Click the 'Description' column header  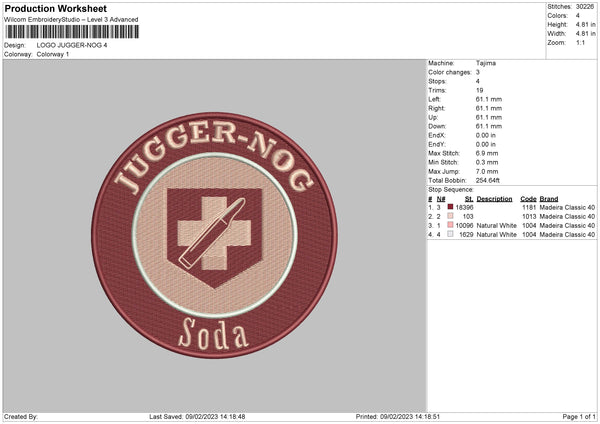494,199
